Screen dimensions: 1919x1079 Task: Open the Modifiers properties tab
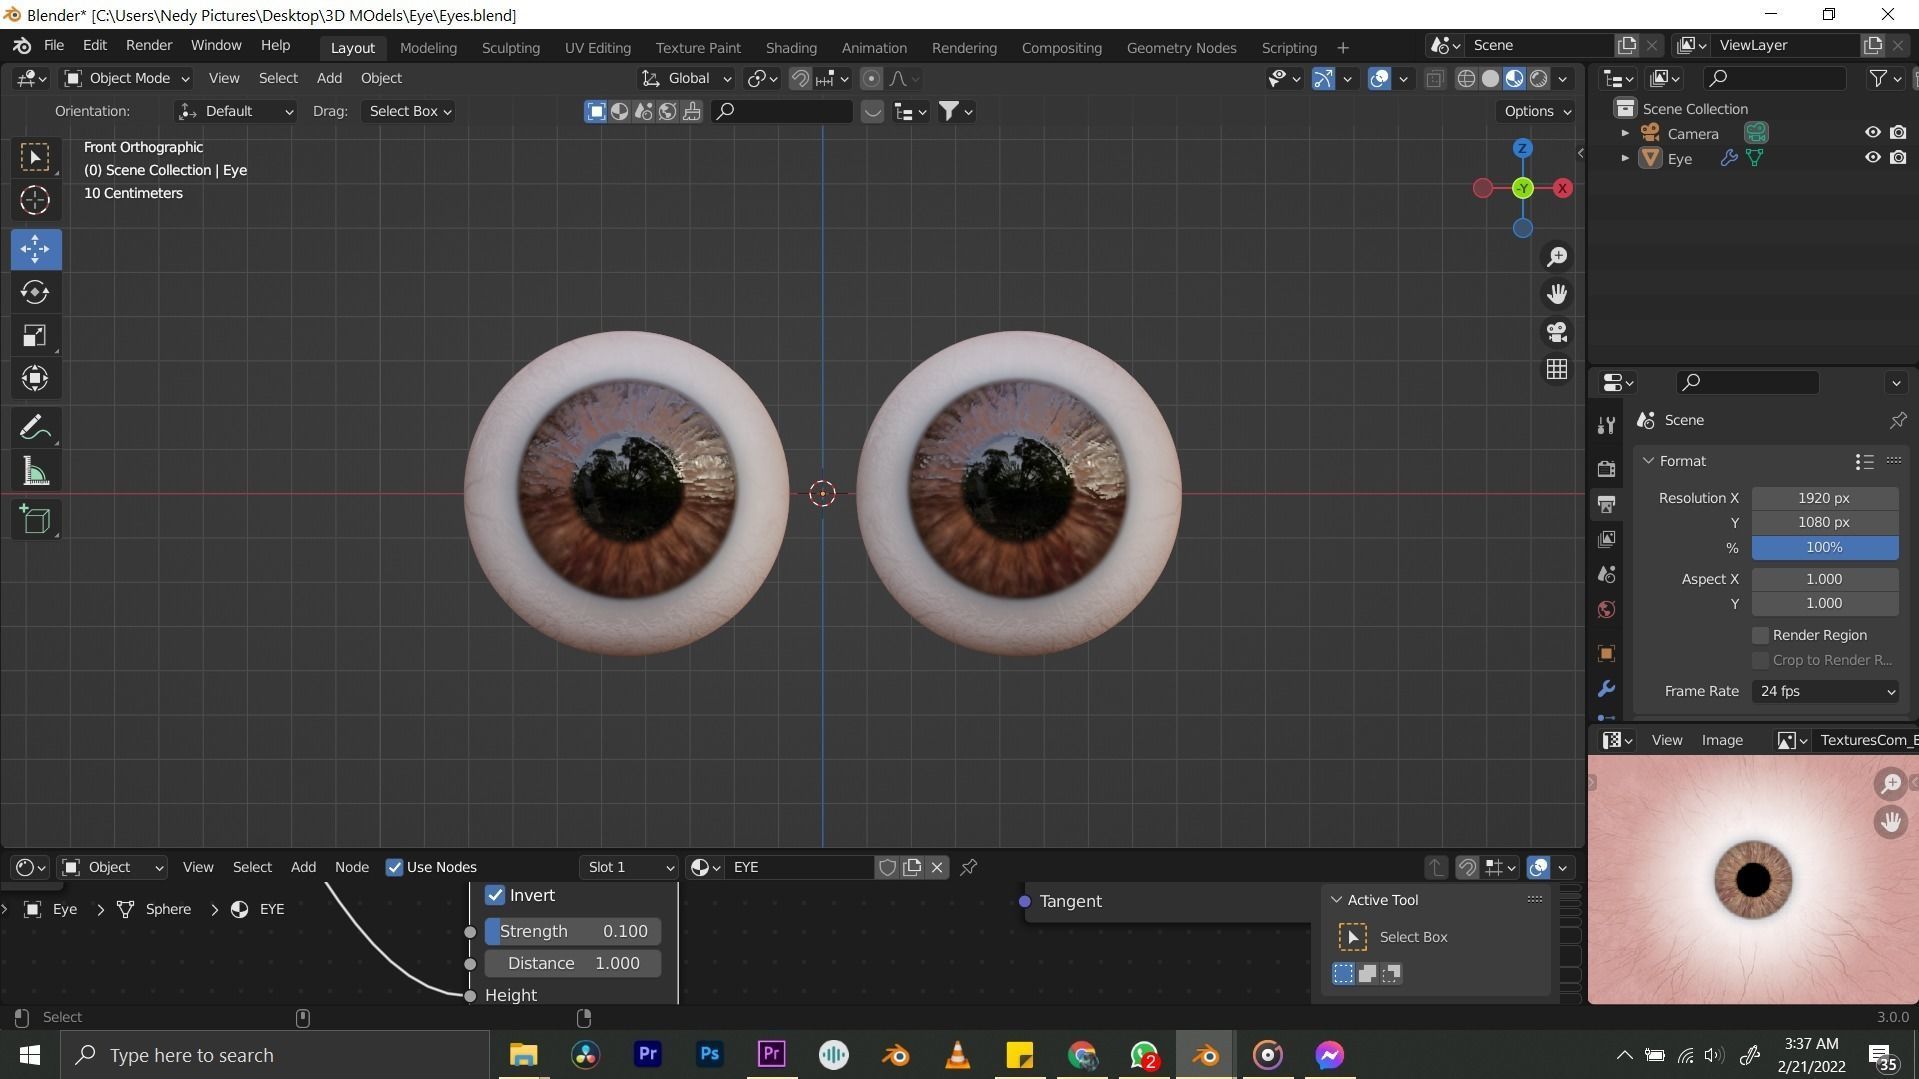1606,689
